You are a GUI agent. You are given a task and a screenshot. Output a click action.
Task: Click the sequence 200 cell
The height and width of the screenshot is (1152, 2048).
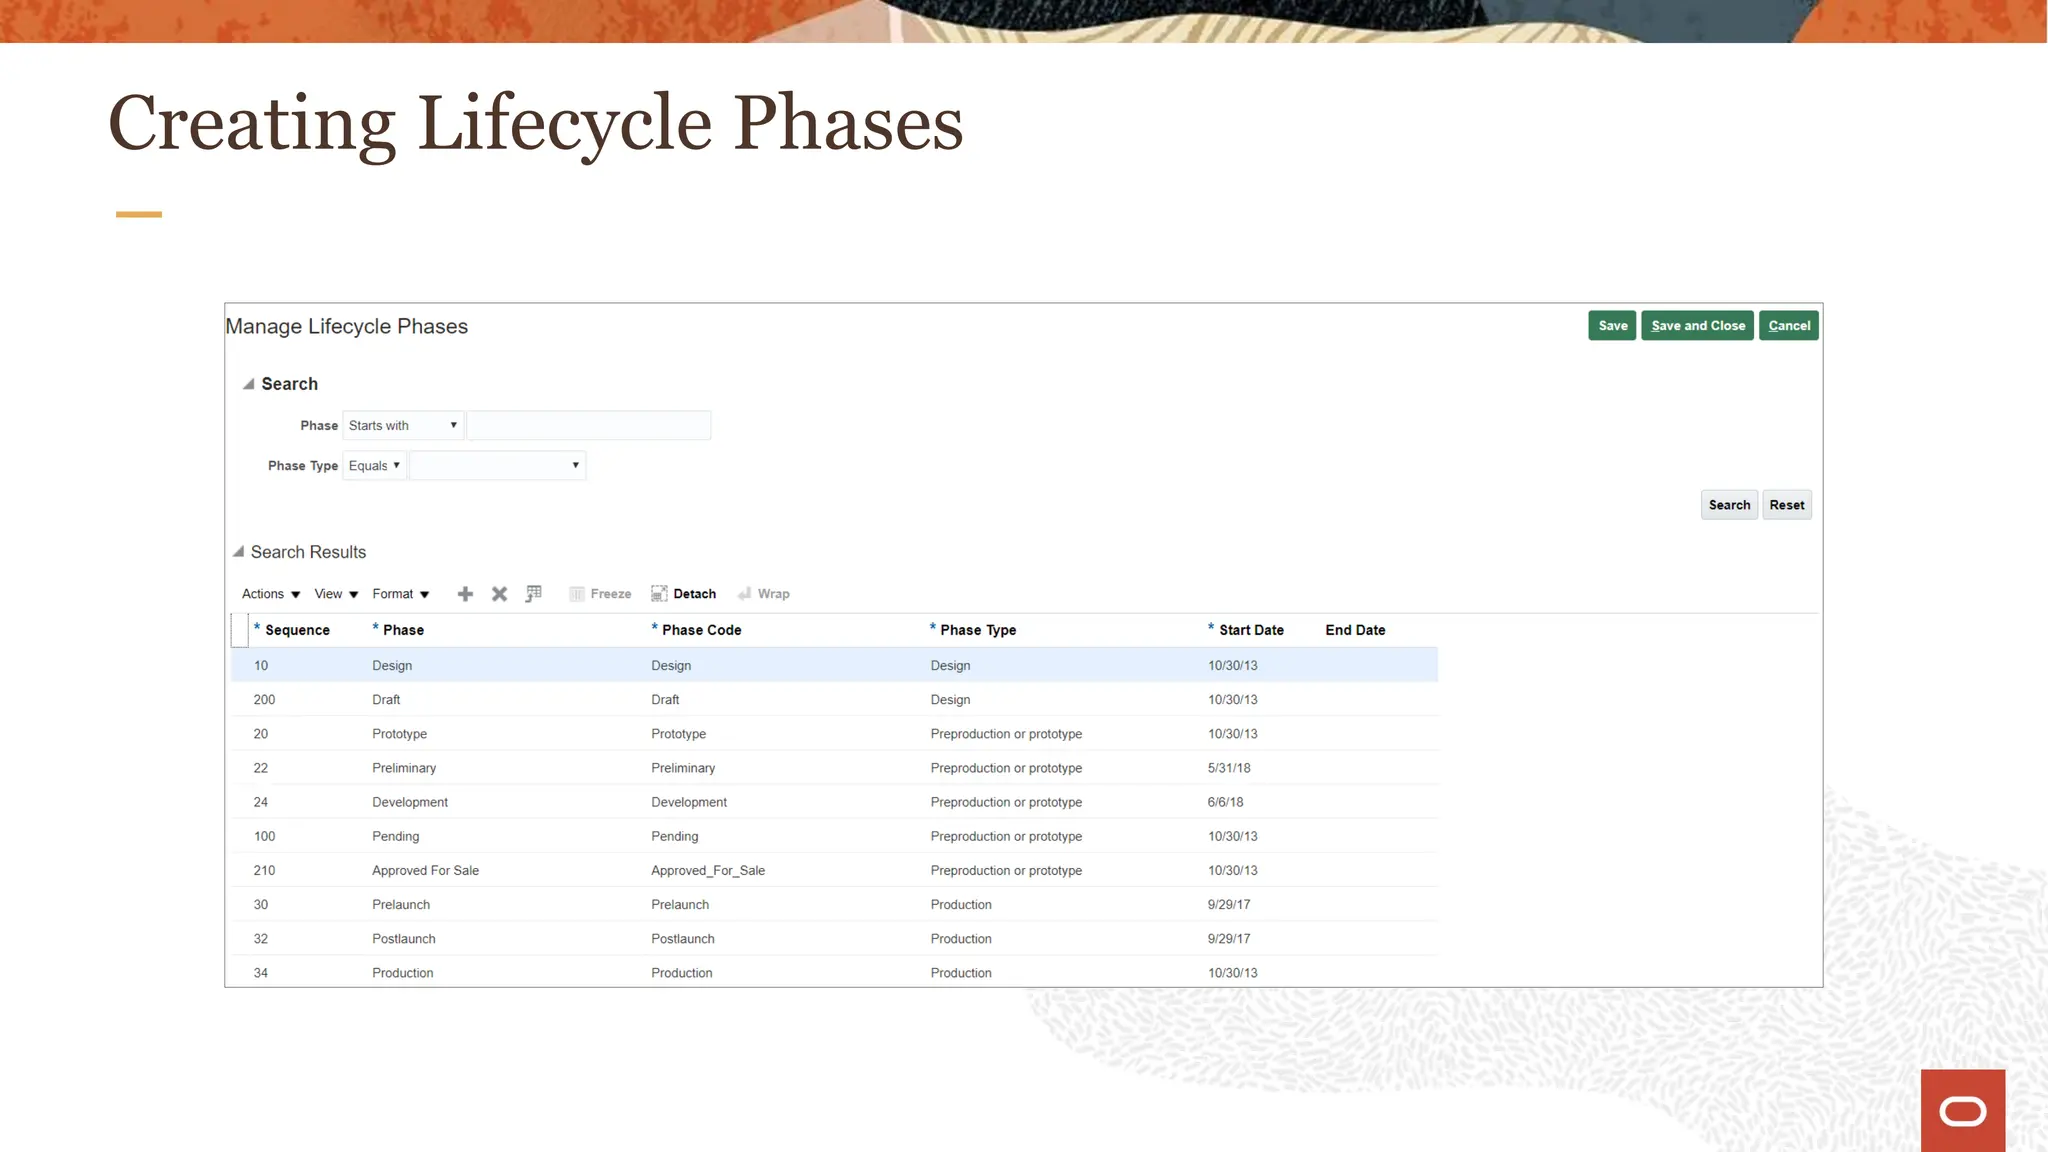[264, 700]
